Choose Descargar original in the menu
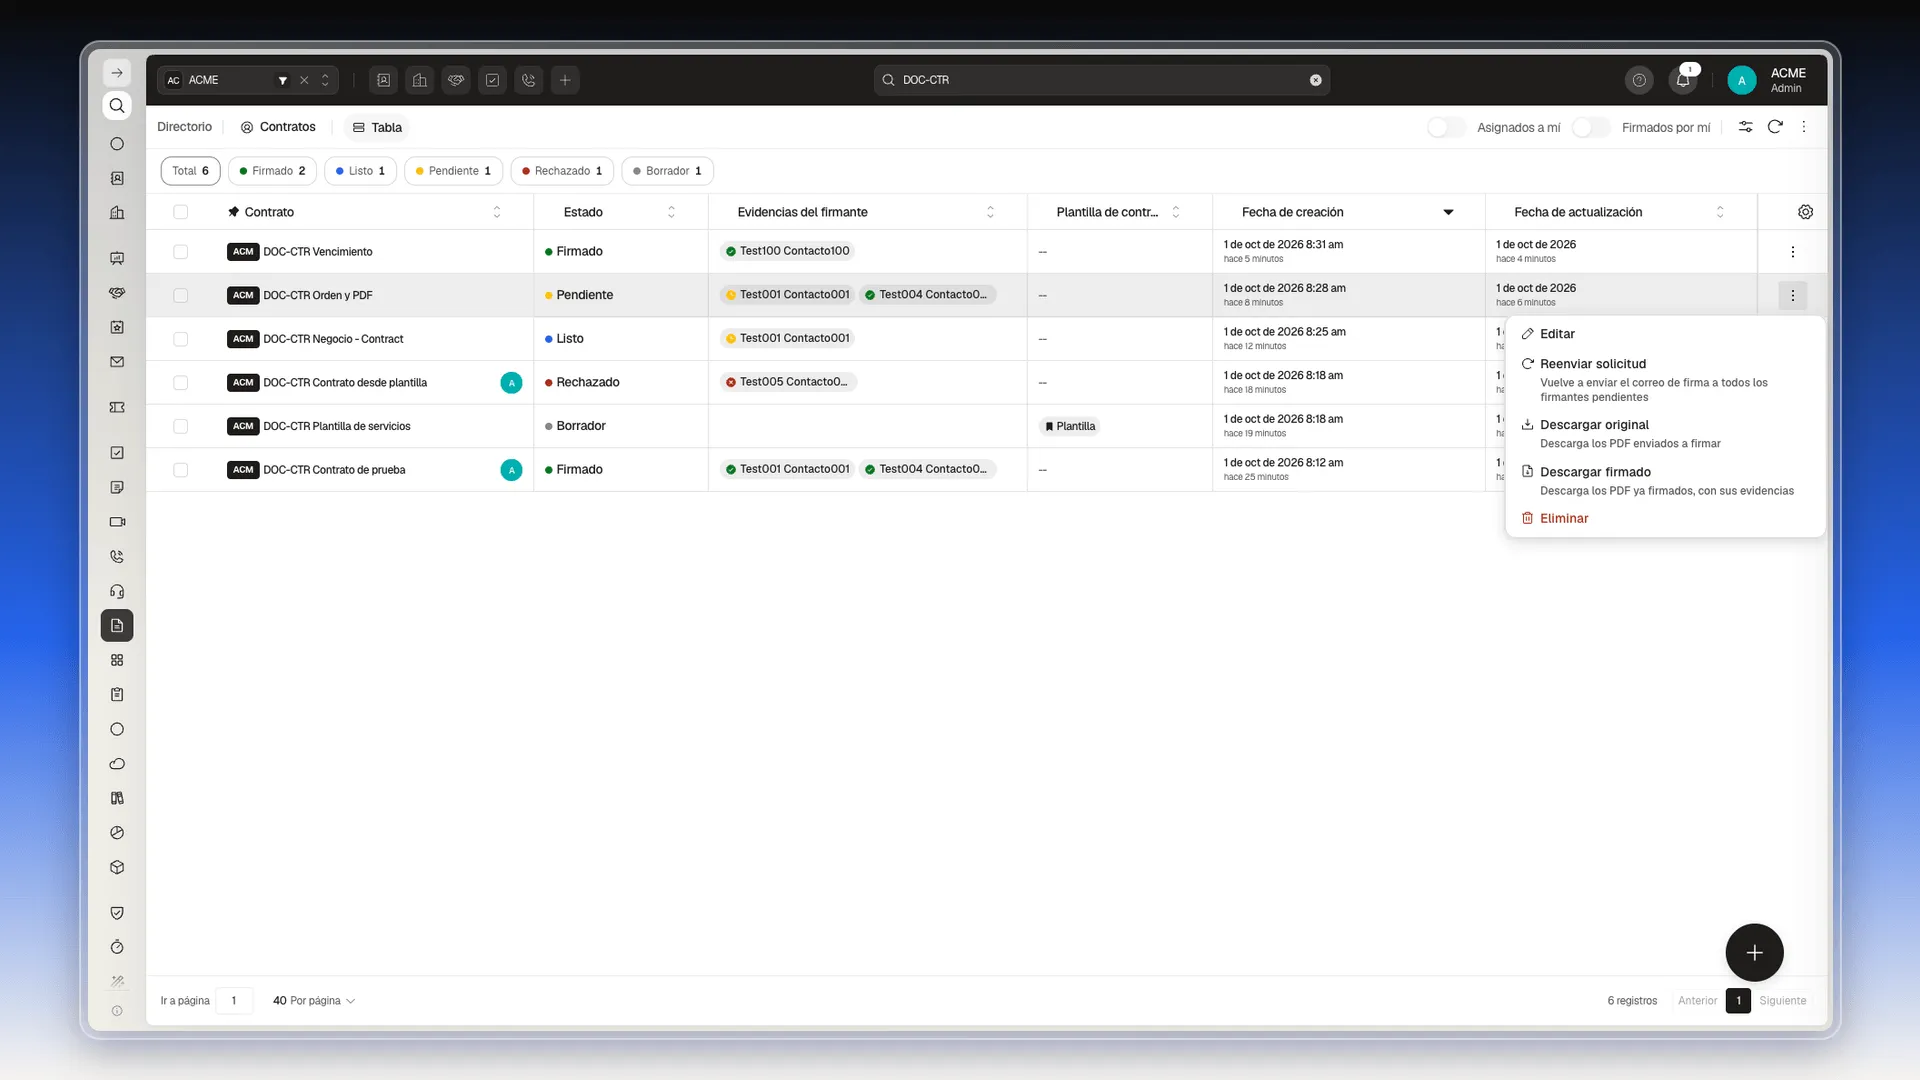This screenshot has height=1080, width=1920. (1664, 434)
